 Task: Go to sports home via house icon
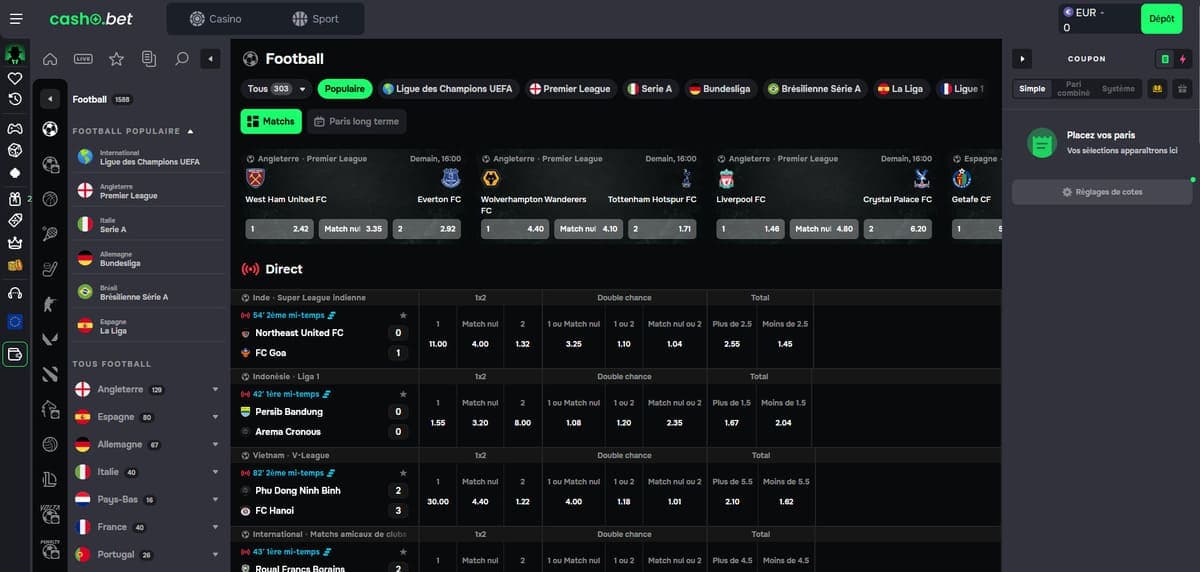coord(50,59)
